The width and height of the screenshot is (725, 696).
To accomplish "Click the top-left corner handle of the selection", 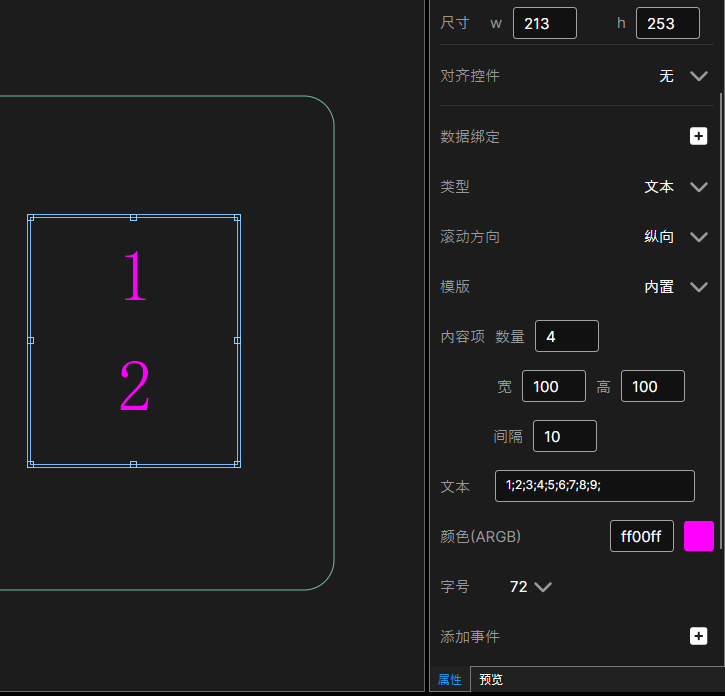I will click(31, 218).
